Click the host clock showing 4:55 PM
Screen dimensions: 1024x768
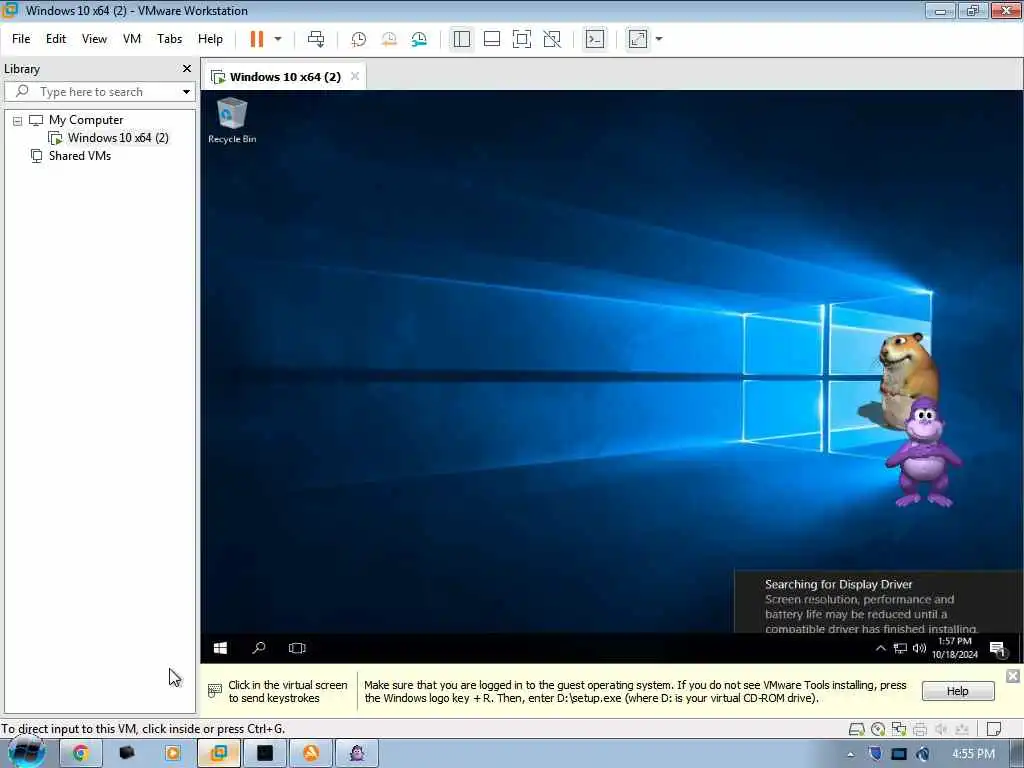[x=973, y=754]
